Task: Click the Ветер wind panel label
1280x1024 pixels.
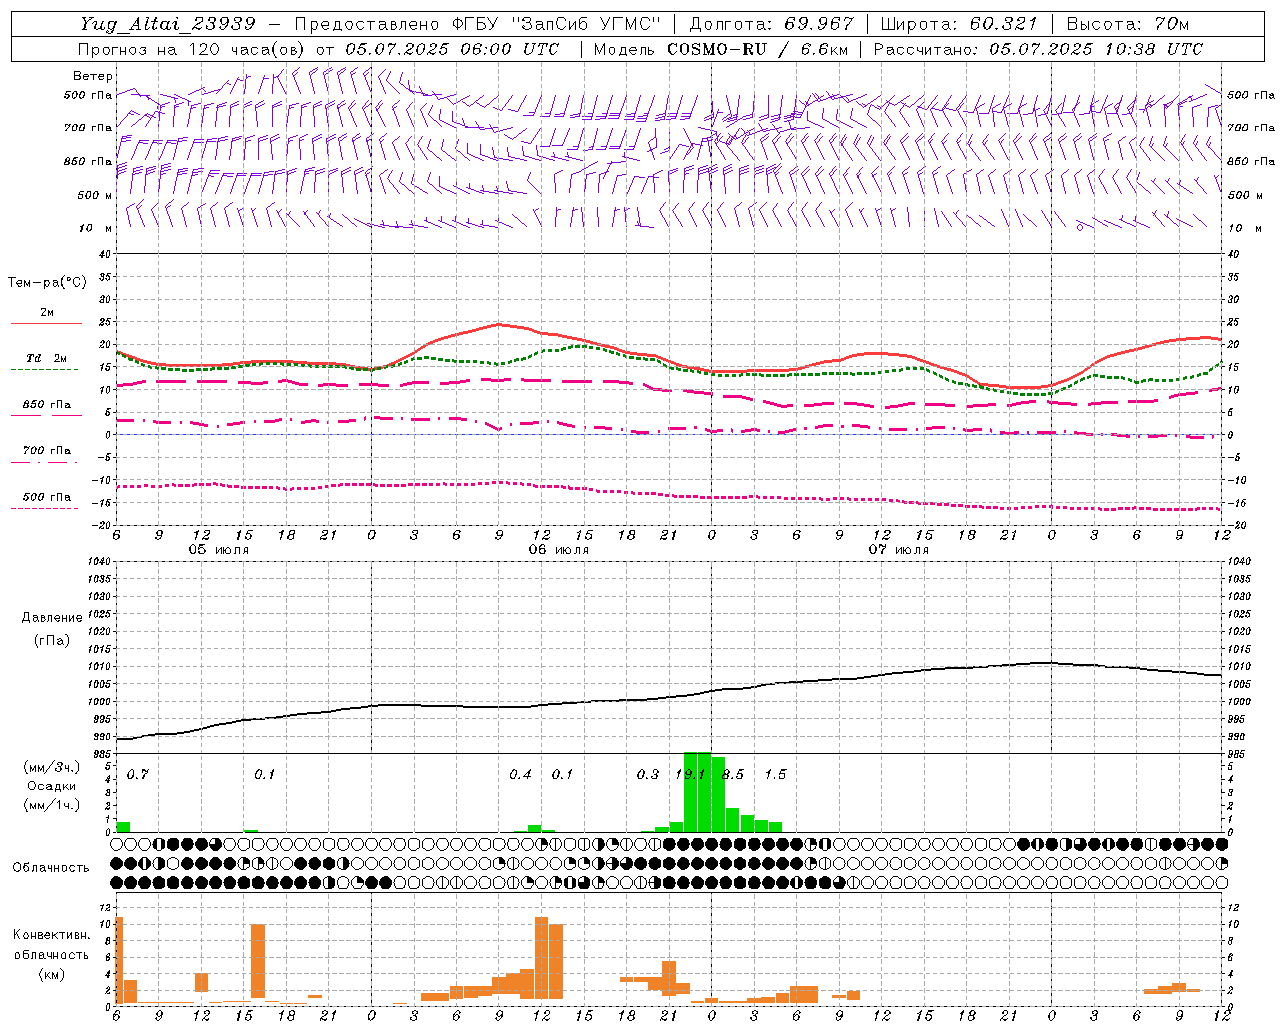Action: [93, 76]
